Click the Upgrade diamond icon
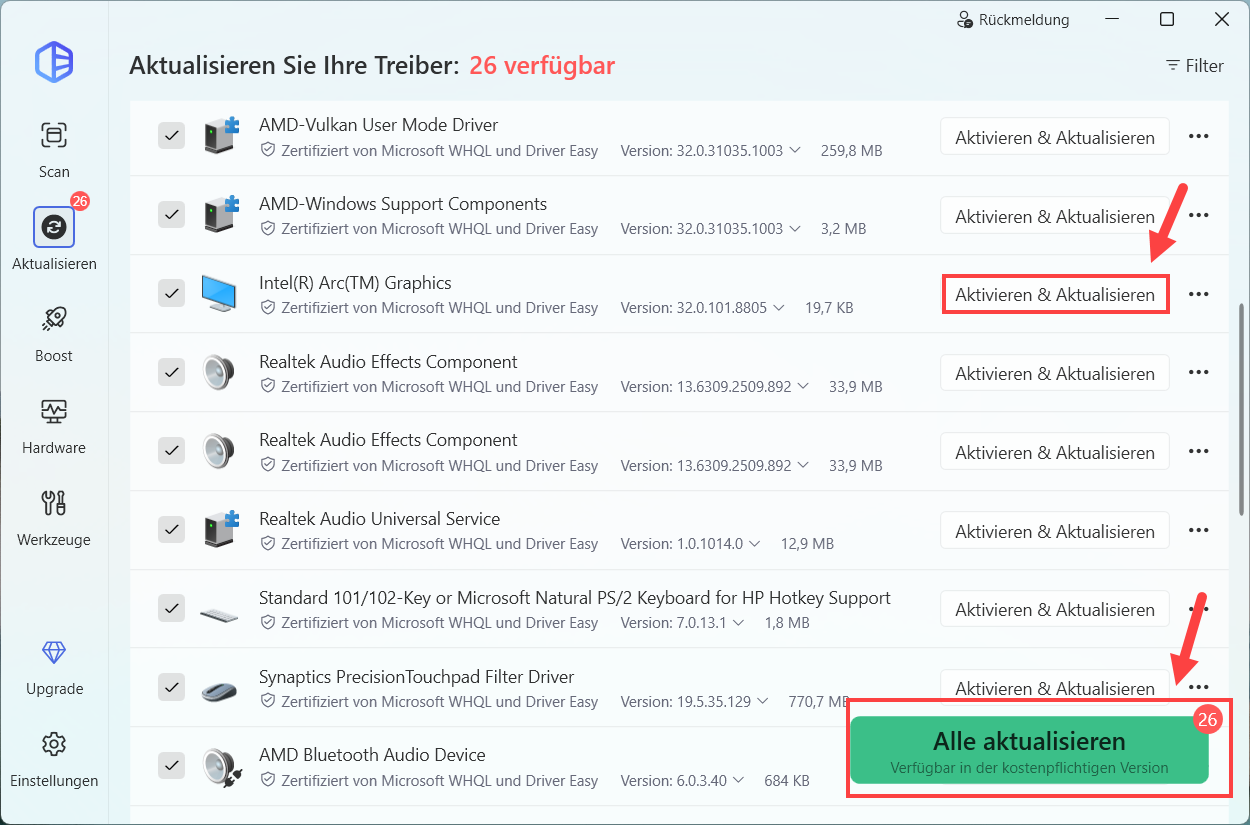 tap(54, 653)
